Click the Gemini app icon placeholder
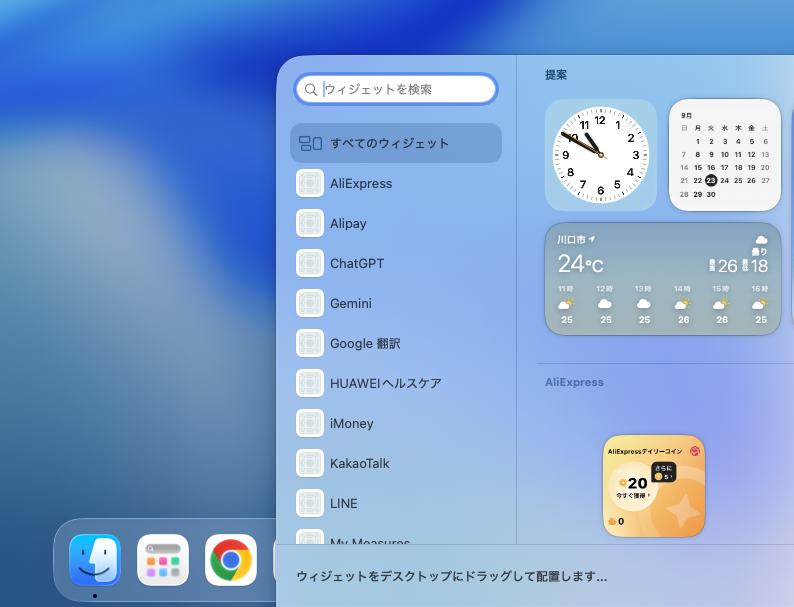This screenshot has width=794, height=607. tap(310, 303)
